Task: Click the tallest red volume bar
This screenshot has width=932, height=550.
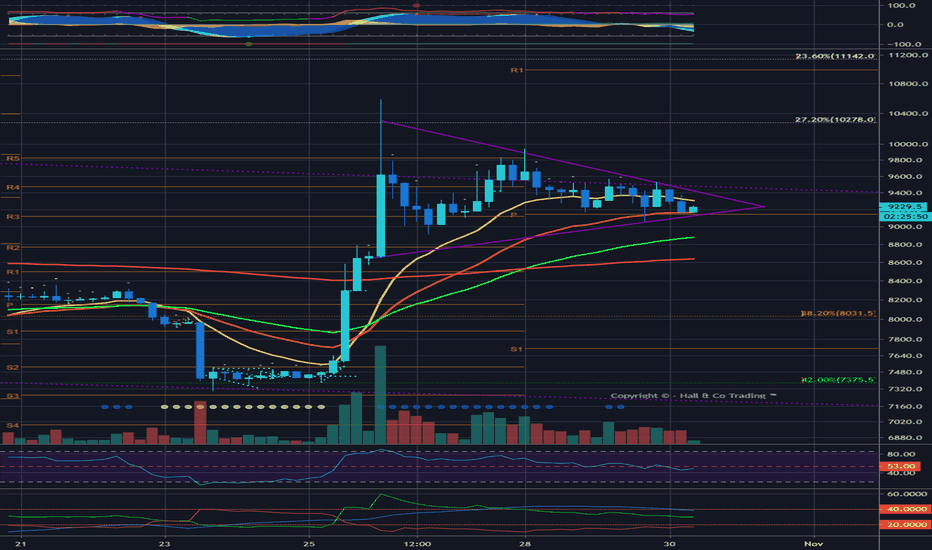Action: [200, 423]
